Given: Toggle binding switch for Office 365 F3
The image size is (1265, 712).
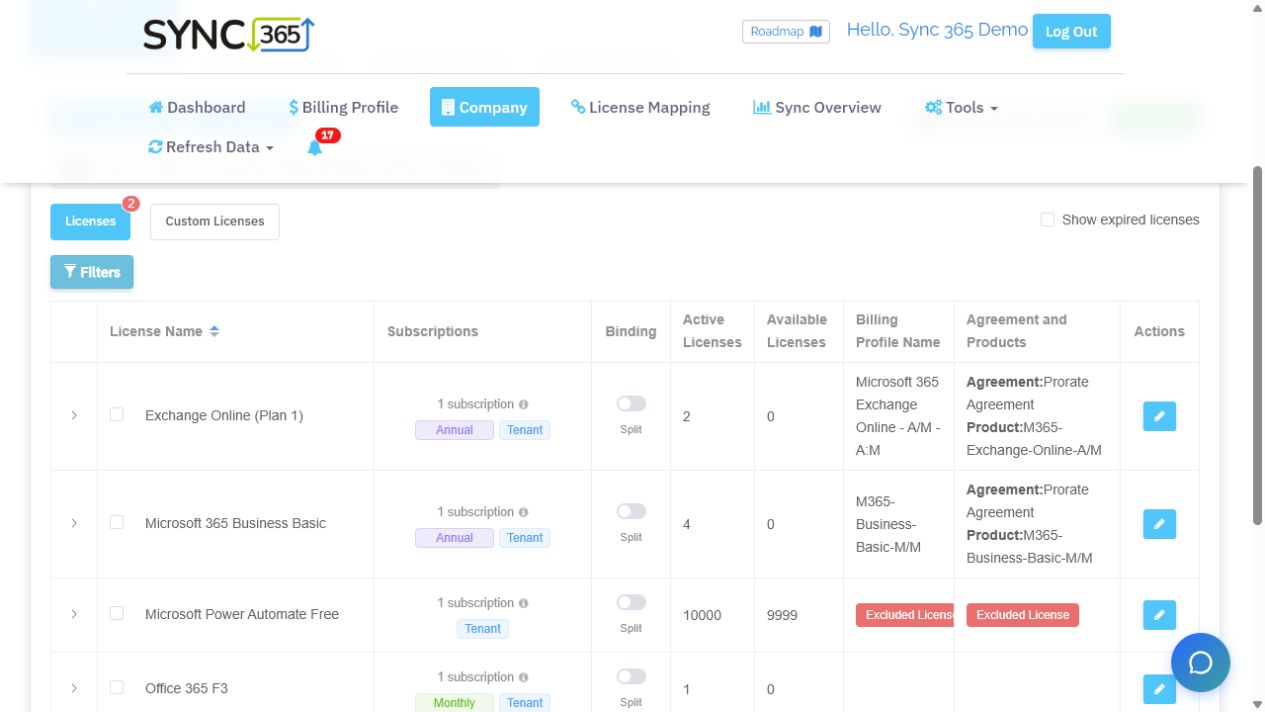Looking at the screenshot, I should click(x=631, y=676).
